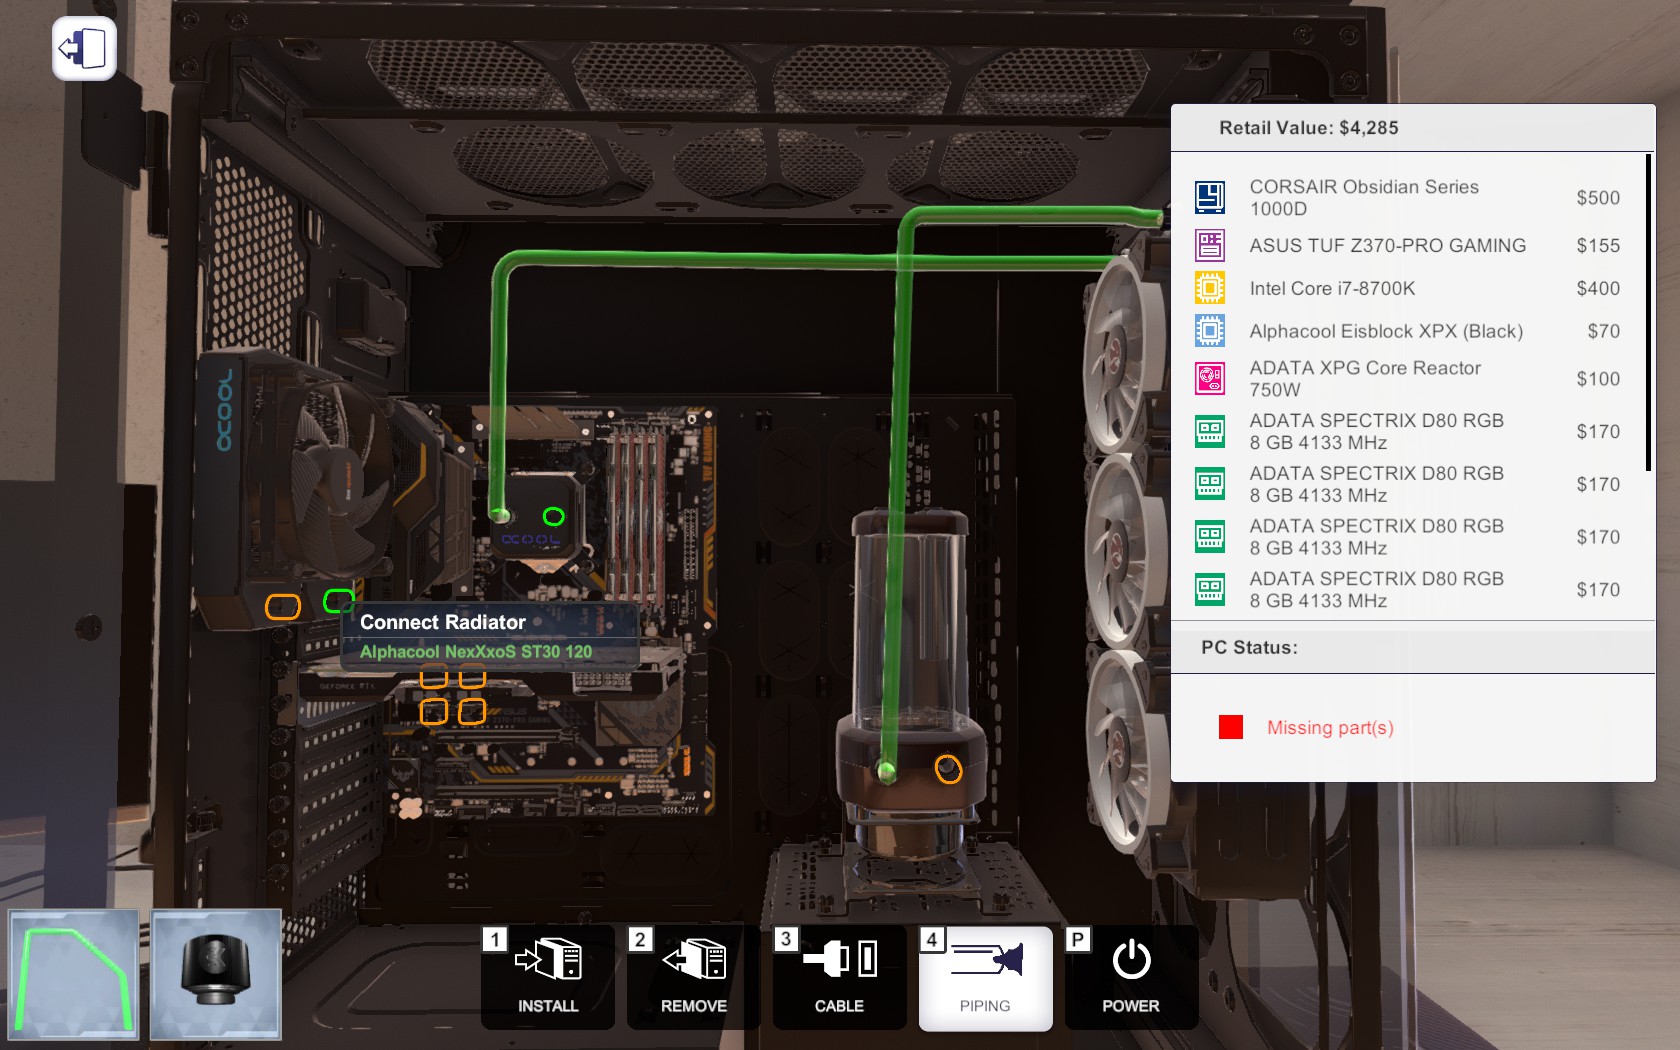Click the $155 motherboard price
The width and height of the screenshot is (1680, 1050).
pyautogui.click(x=1598, y=245)
